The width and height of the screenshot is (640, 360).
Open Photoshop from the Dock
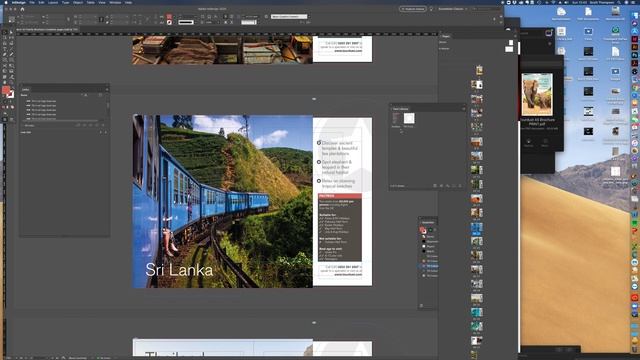[635, 55]
